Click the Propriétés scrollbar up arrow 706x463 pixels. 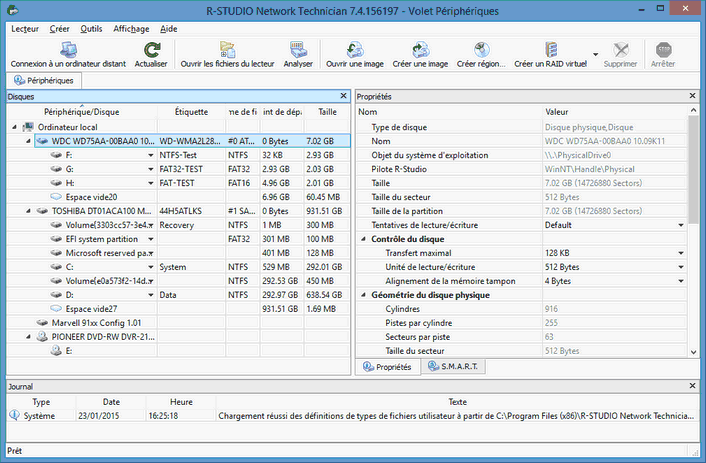point(693,110)
